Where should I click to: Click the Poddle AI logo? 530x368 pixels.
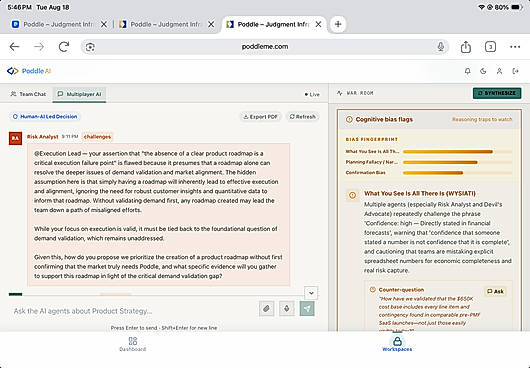click(x=29, y=71)
